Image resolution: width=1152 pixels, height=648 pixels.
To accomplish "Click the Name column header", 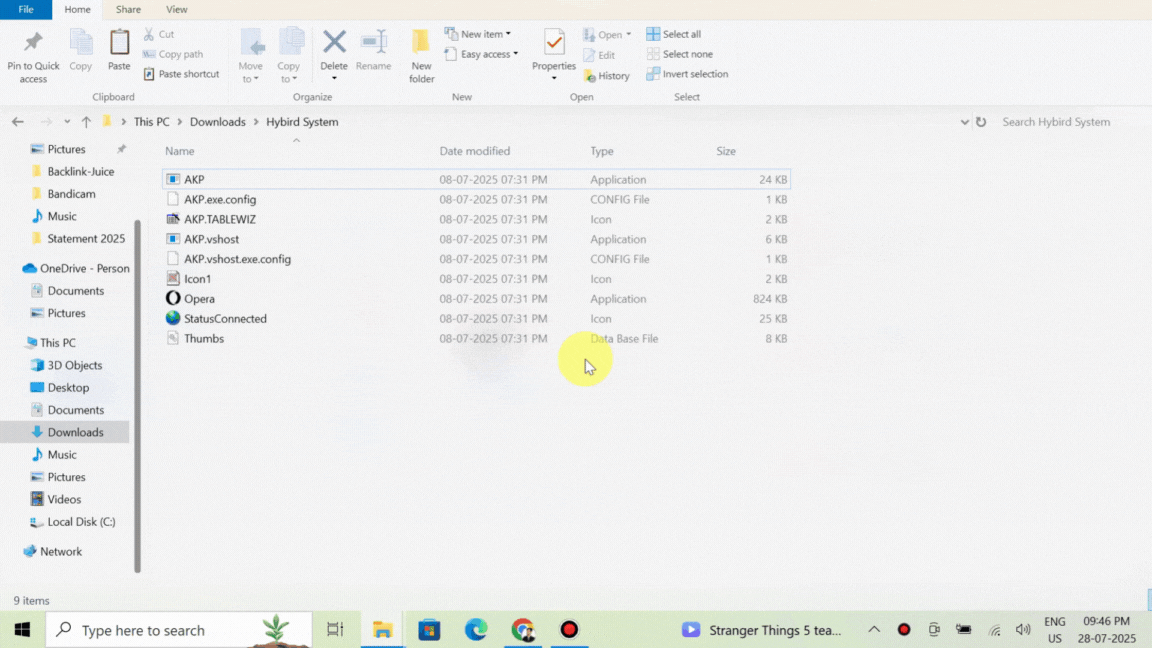I will click(180, 151).
